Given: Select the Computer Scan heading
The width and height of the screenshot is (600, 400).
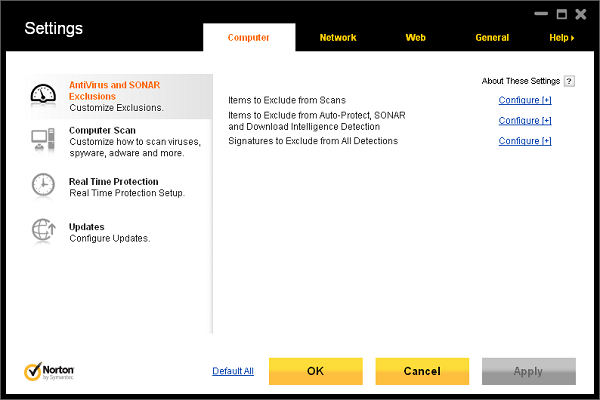Looking at the screenshot, I should click(x=102, y=130).
